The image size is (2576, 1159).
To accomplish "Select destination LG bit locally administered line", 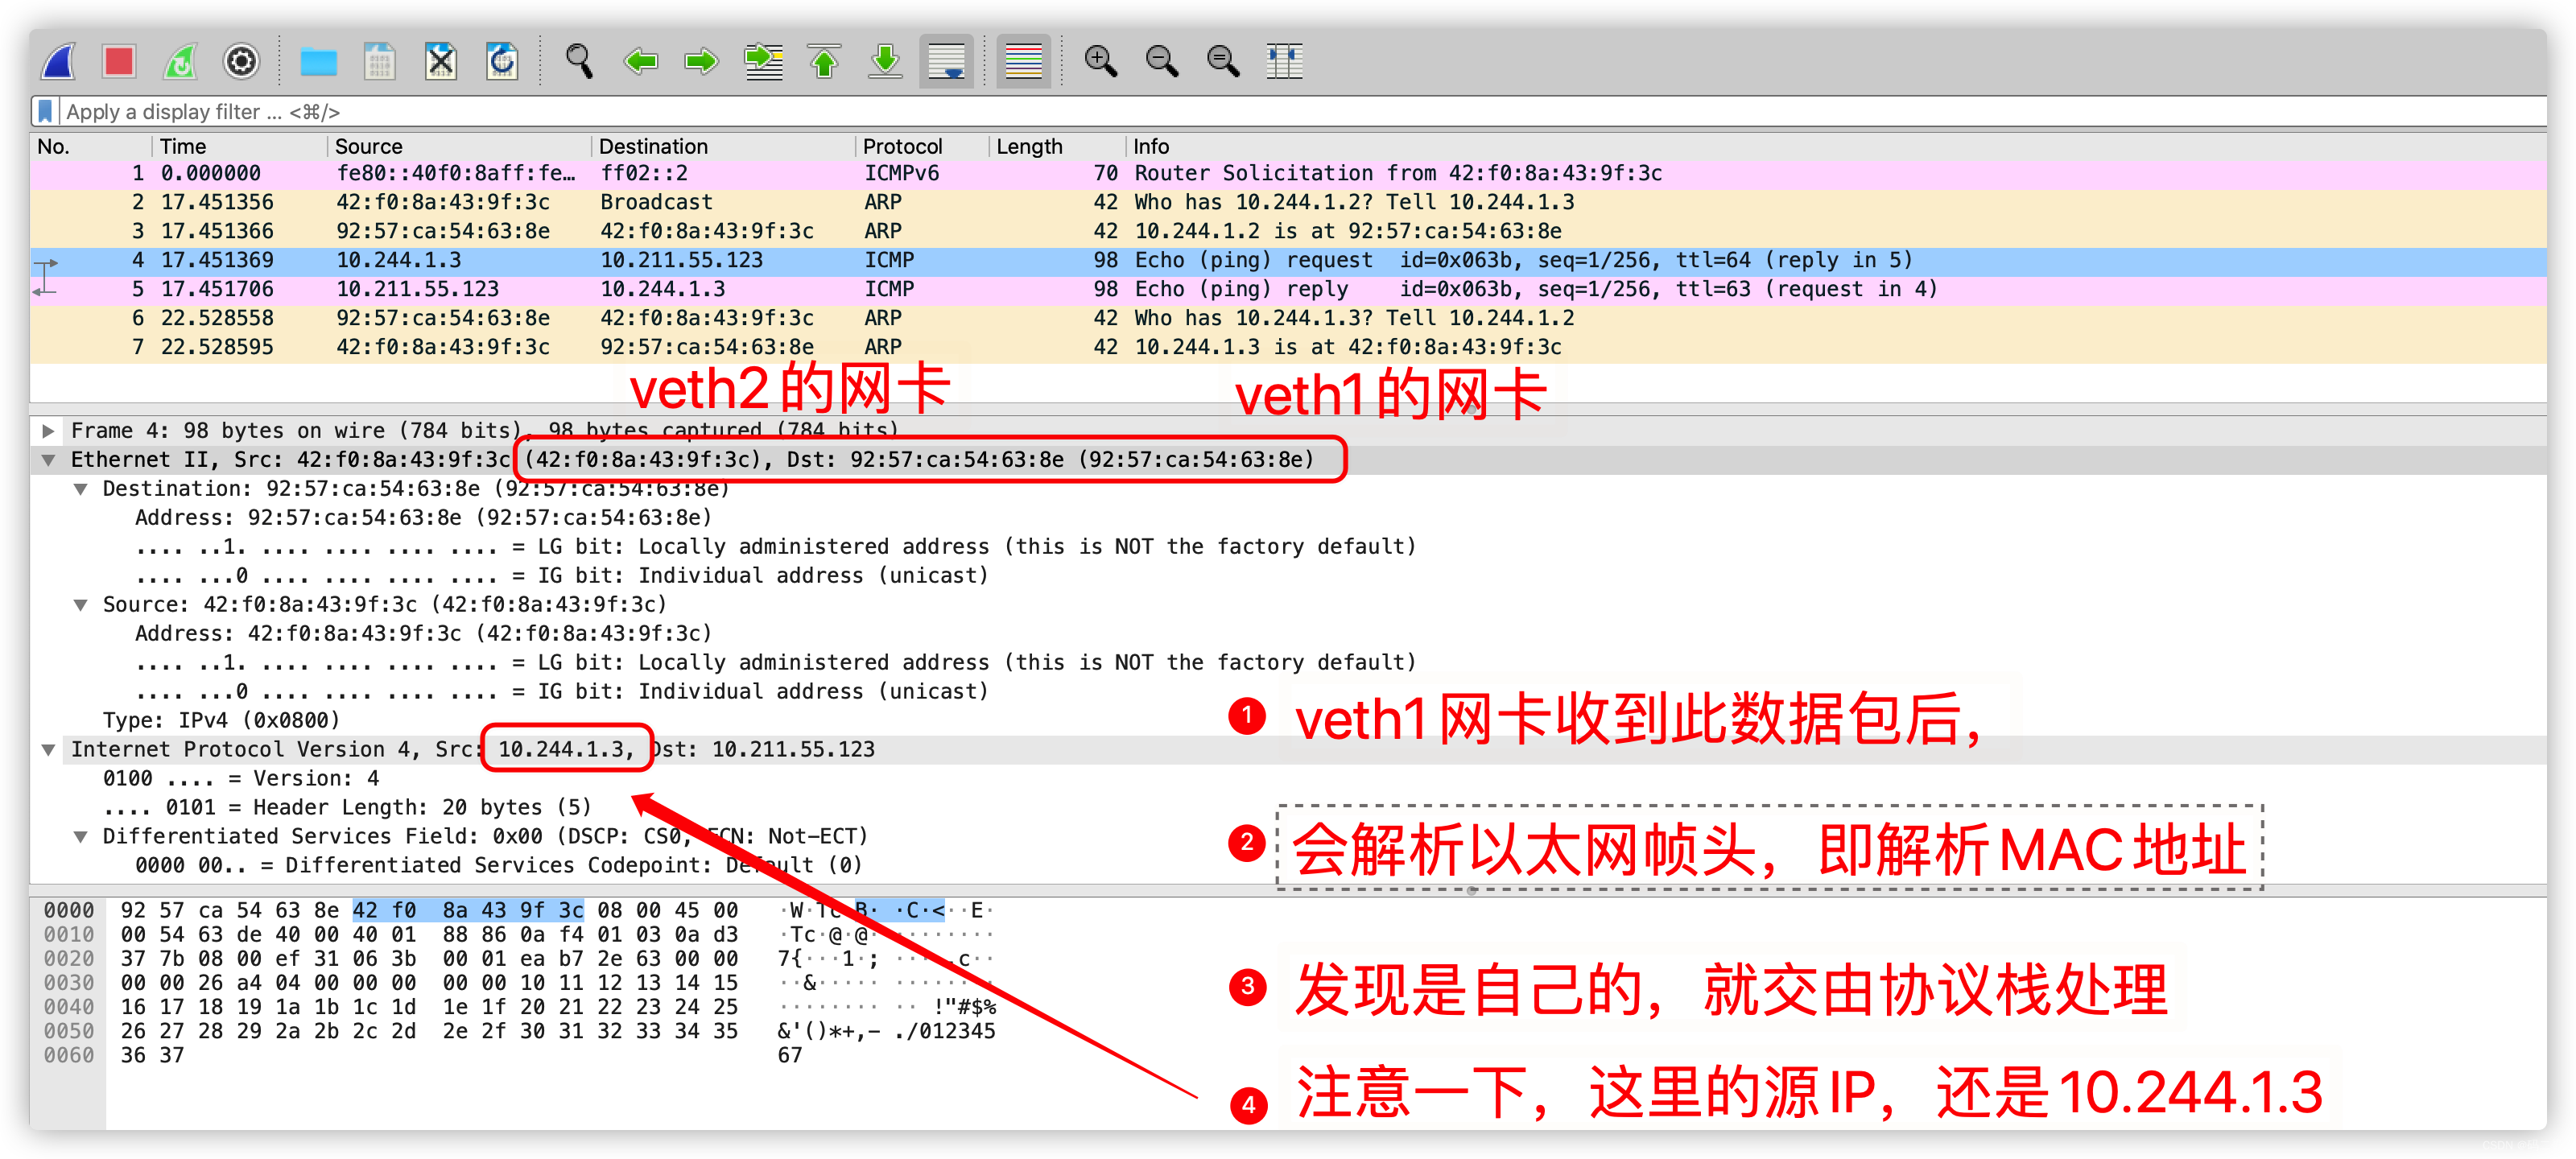I will pos(775,547).
